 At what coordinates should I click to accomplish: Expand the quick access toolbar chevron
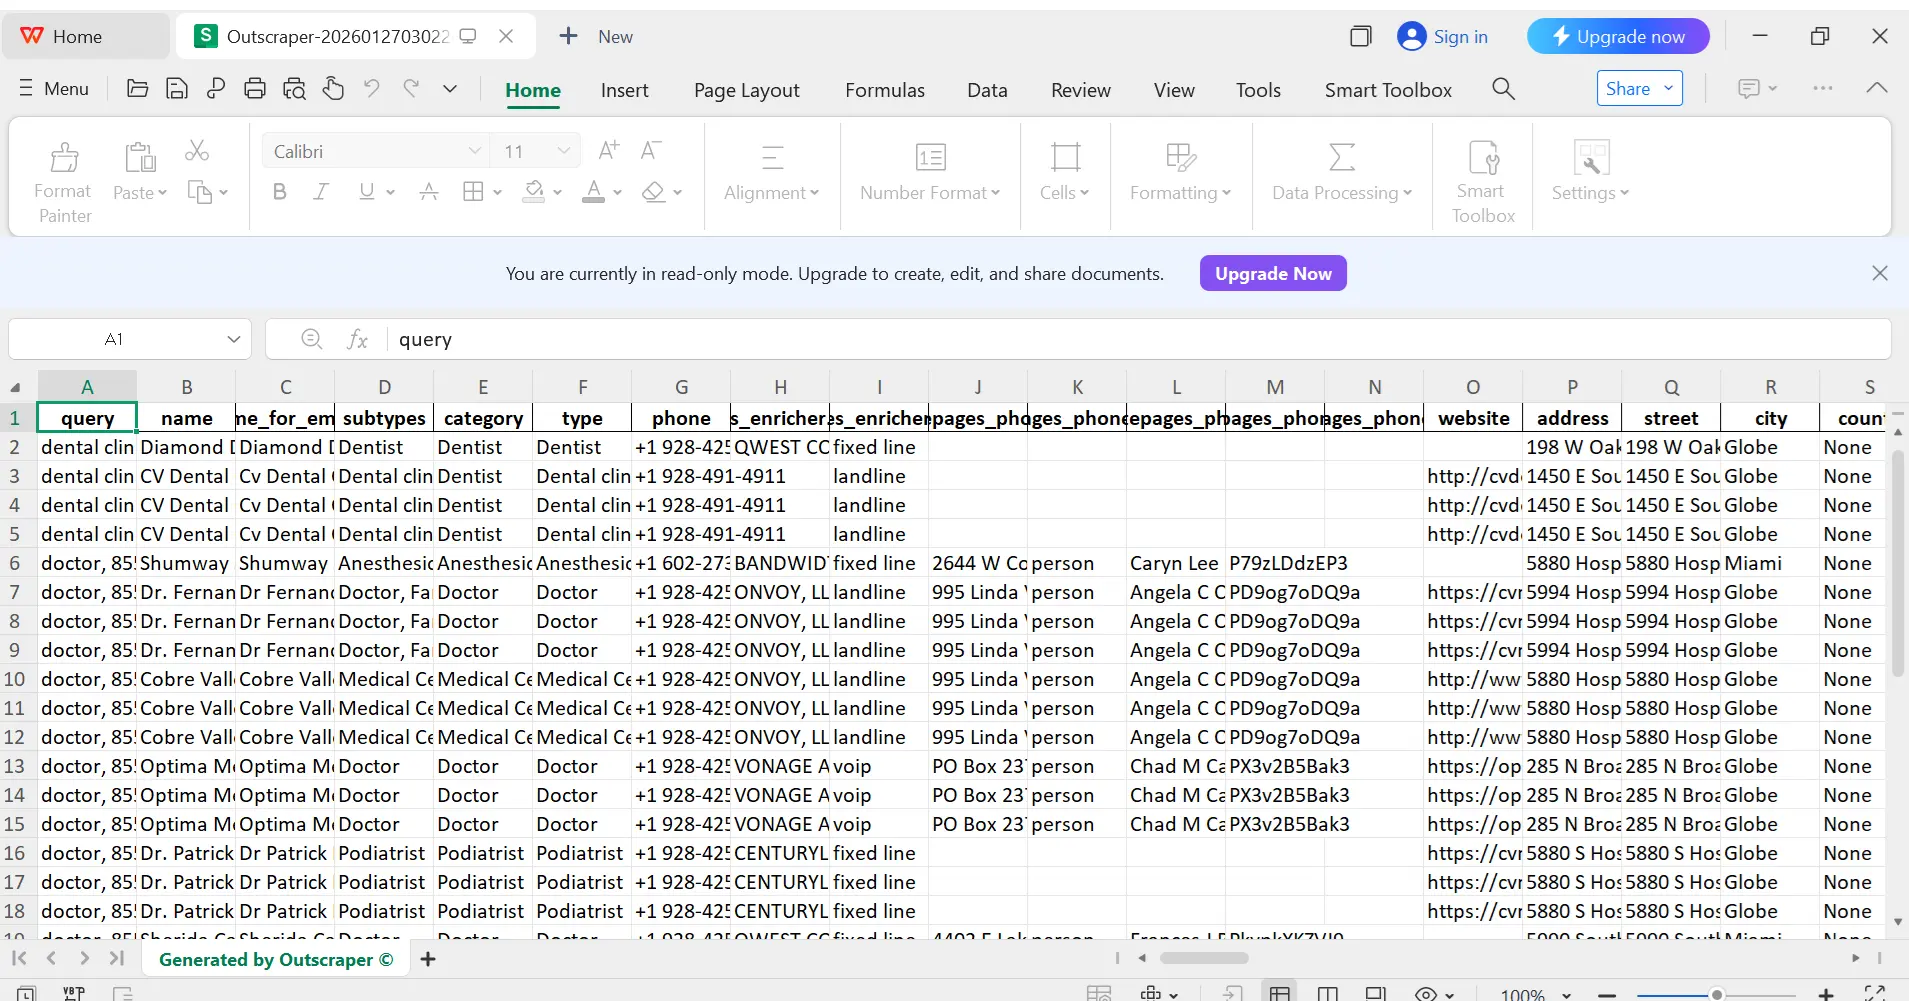coord(450,89)
